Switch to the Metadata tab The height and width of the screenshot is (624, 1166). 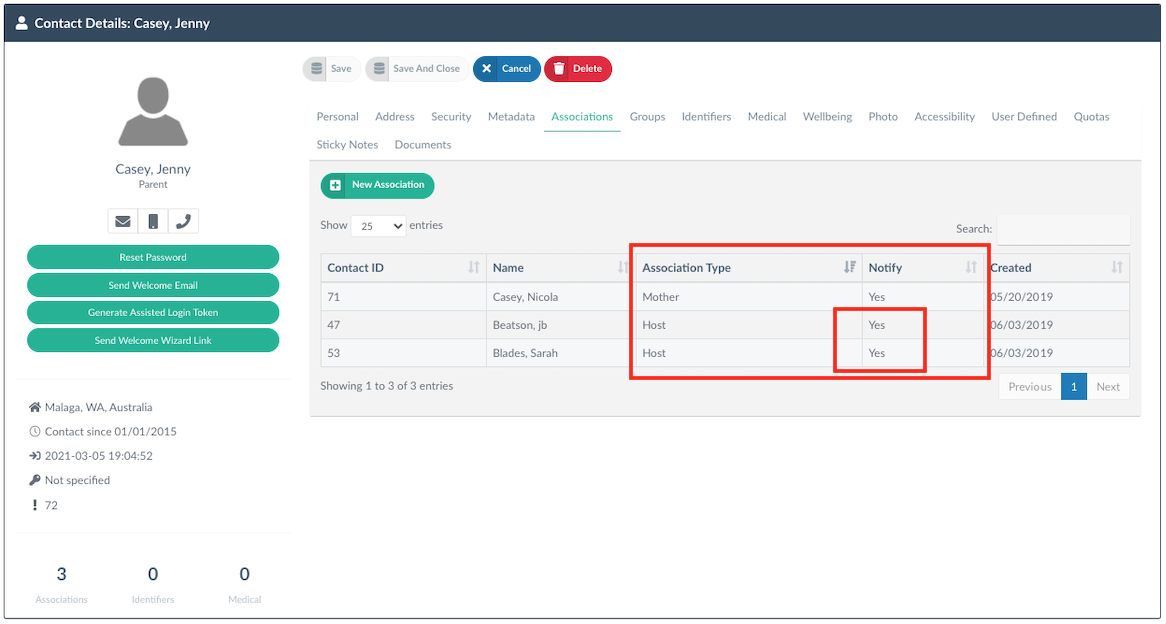512,117
